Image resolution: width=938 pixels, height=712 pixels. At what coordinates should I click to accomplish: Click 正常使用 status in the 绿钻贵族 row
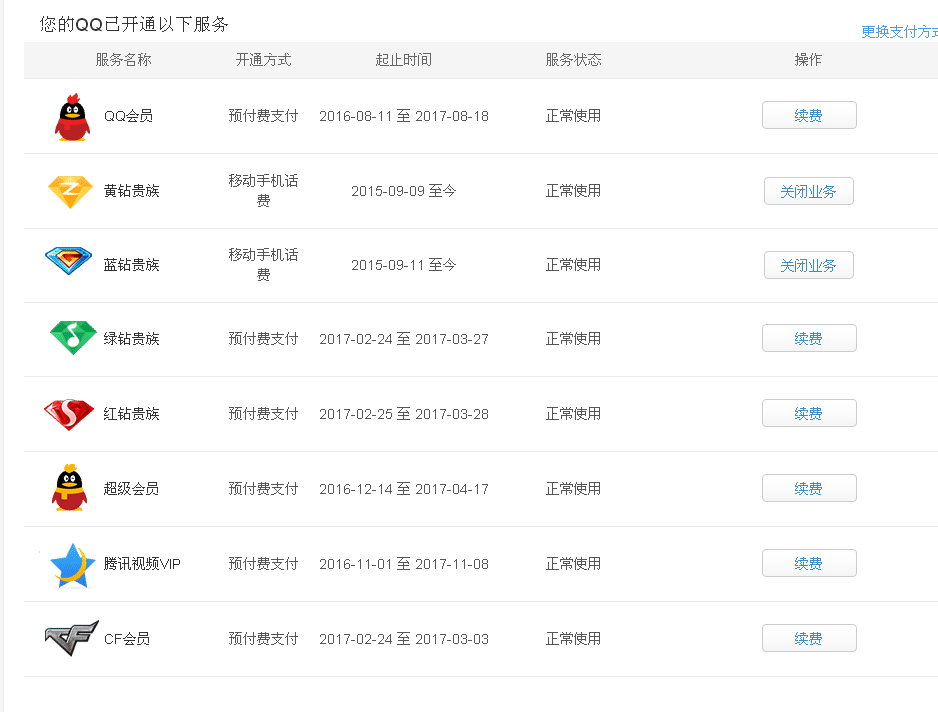[x=573, y=339]
